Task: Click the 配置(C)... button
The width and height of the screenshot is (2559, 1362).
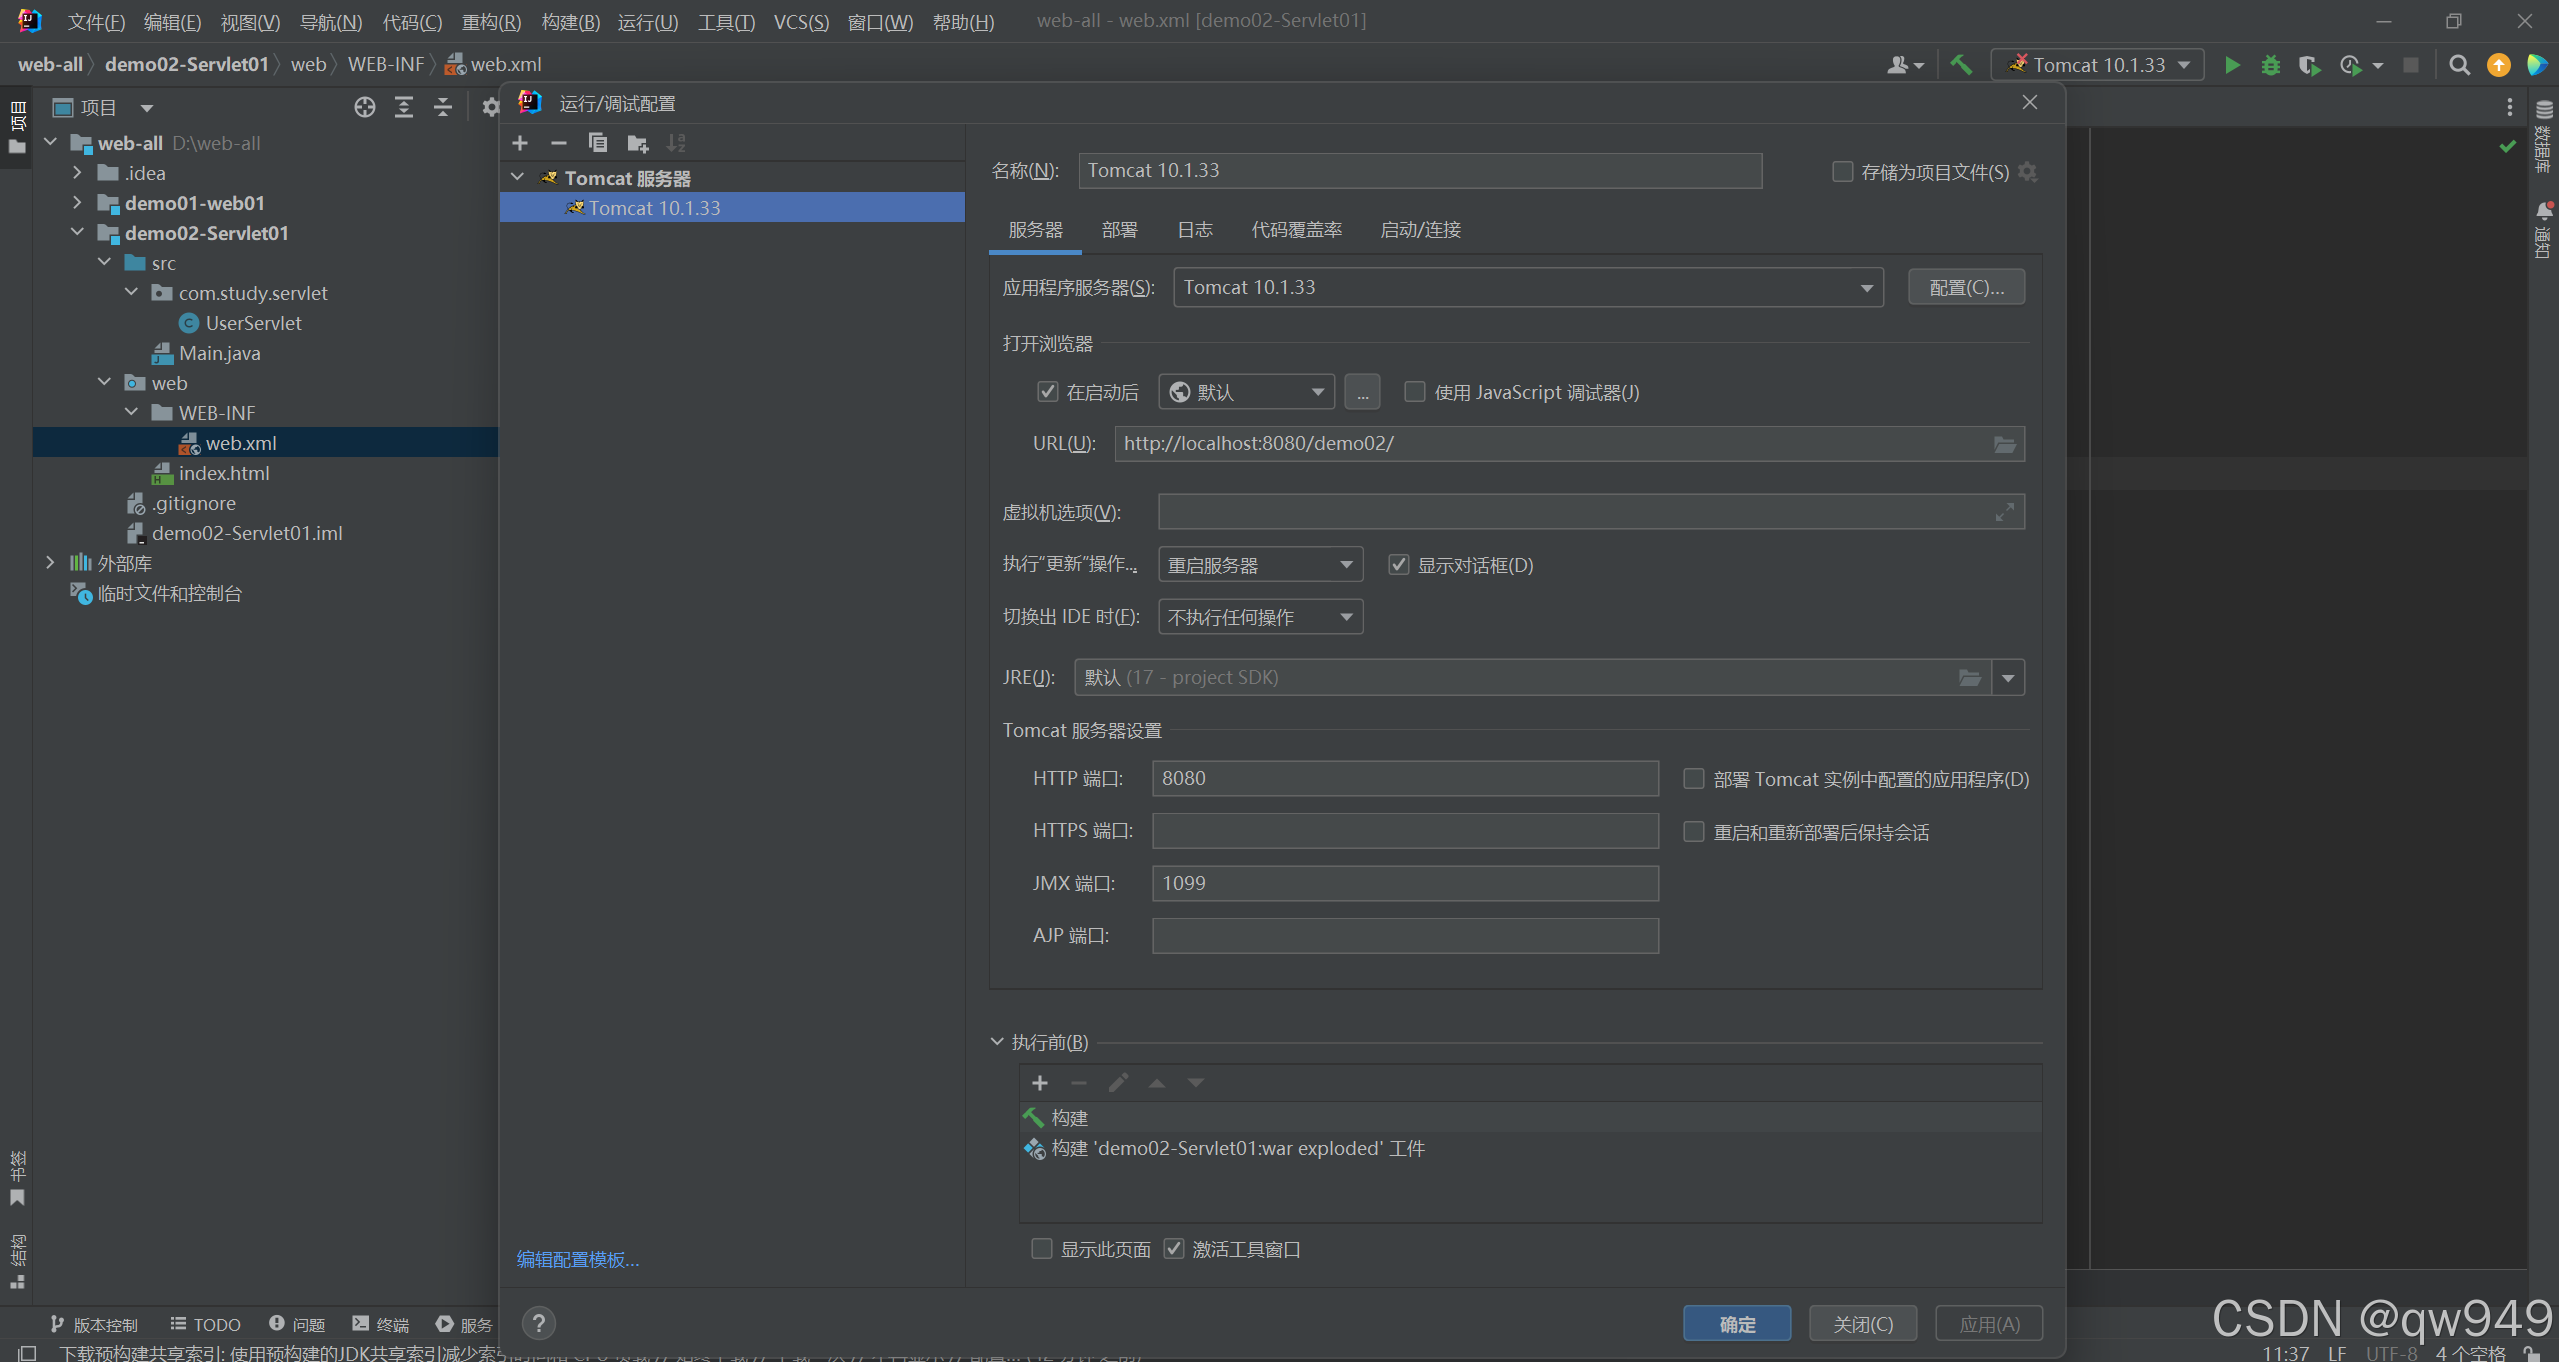Action: [1964, 287]
